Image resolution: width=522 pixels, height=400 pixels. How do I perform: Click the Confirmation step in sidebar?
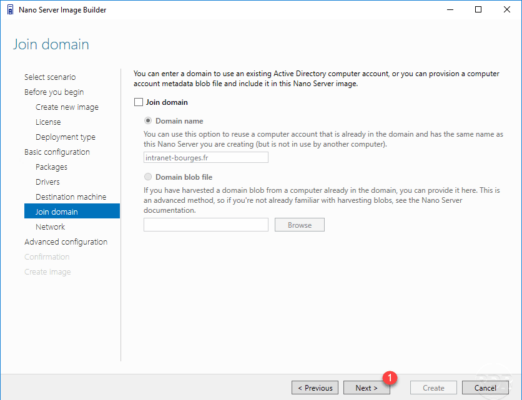pos(47,257)
